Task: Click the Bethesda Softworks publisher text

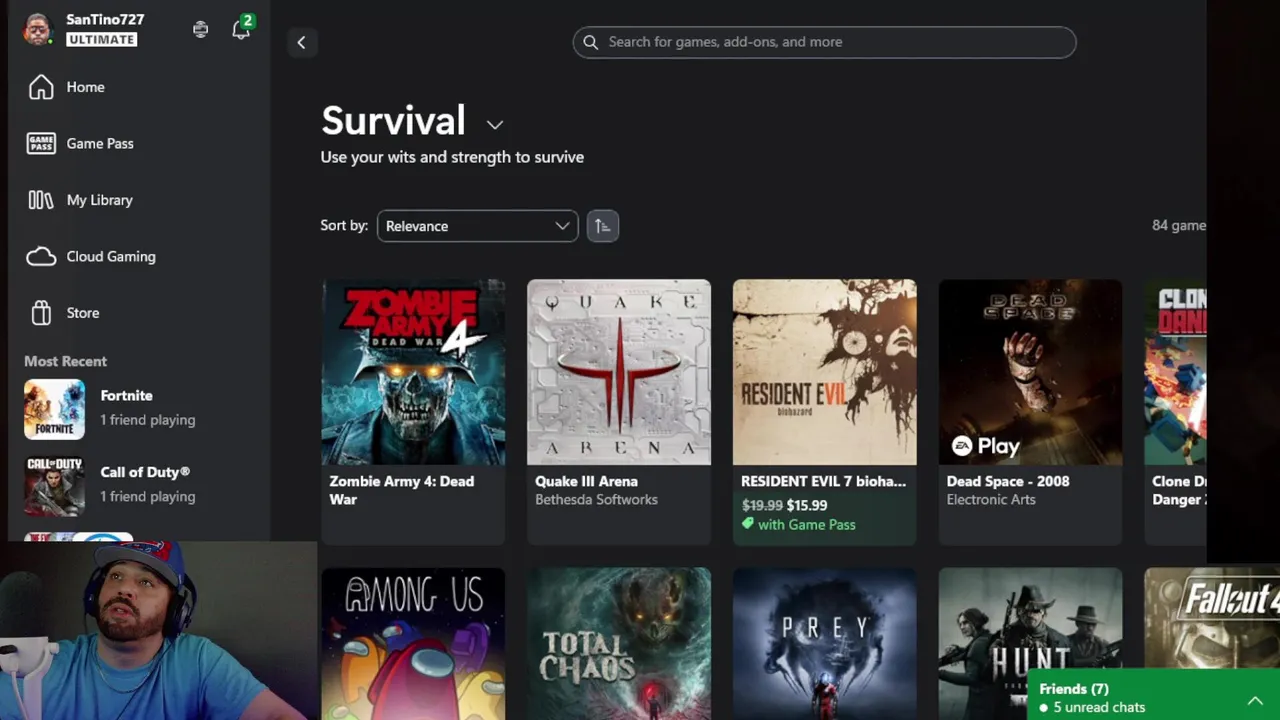Action: coord(596,500)
